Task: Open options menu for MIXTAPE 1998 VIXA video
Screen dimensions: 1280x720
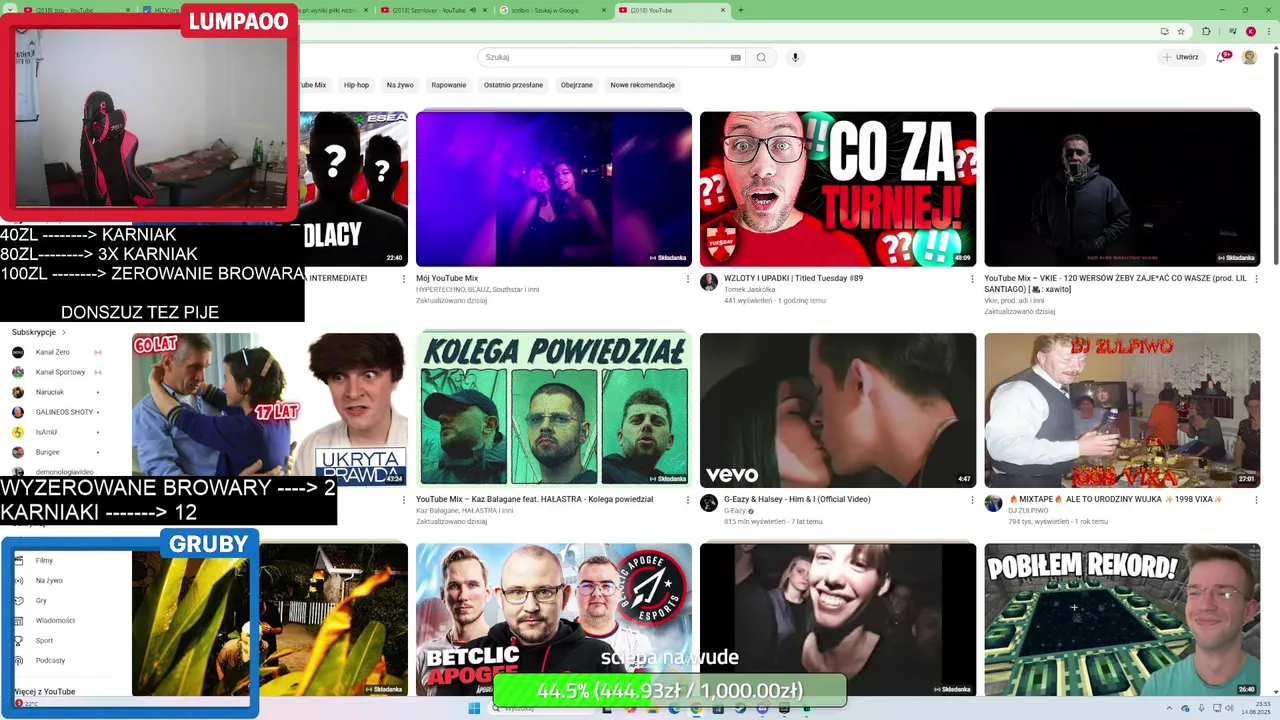Action: point(1256,500)
